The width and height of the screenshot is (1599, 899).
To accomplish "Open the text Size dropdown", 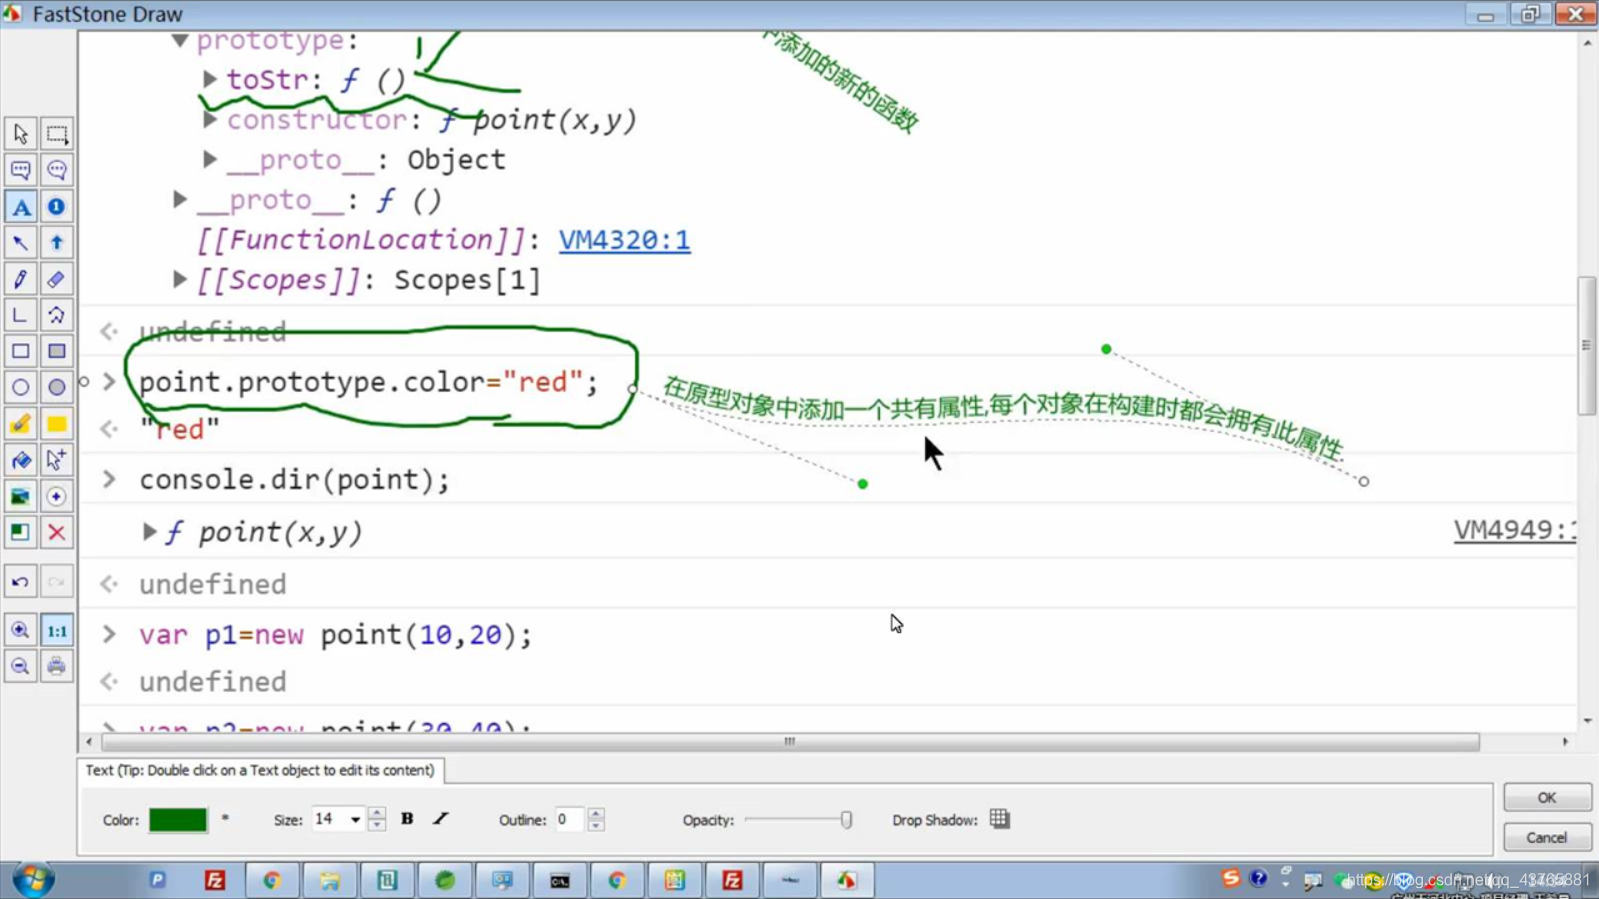I will coord(355,820).
